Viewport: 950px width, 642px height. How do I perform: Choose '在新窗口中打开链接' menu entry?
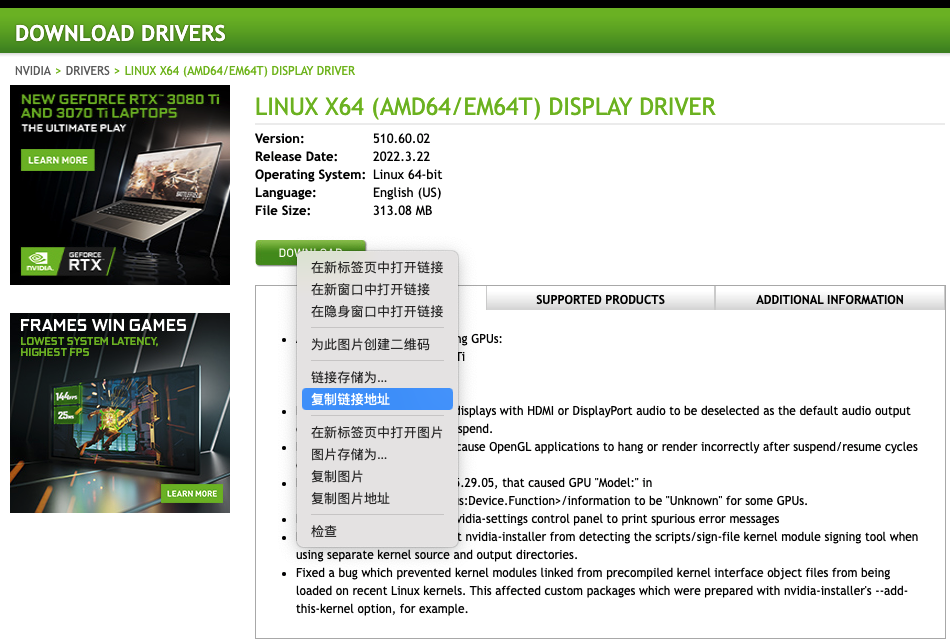pyautogui.click(x=377, y=290)
